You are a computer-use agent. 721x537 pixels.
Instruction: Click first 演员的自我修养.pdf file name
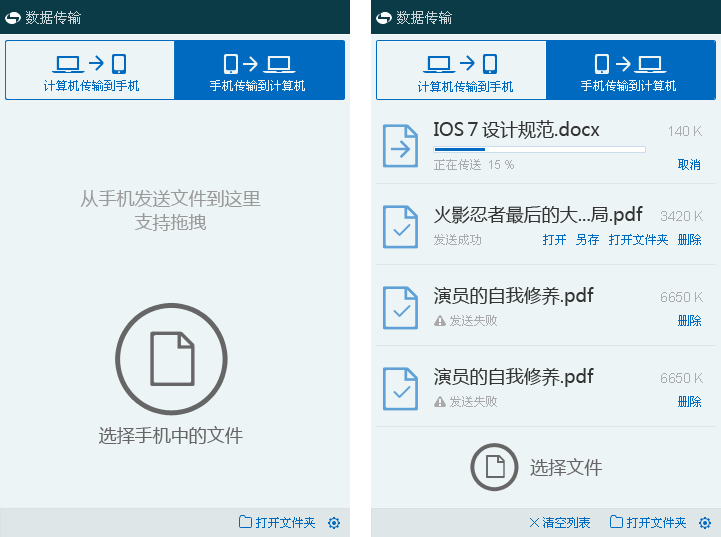click(x=513, y=296)
